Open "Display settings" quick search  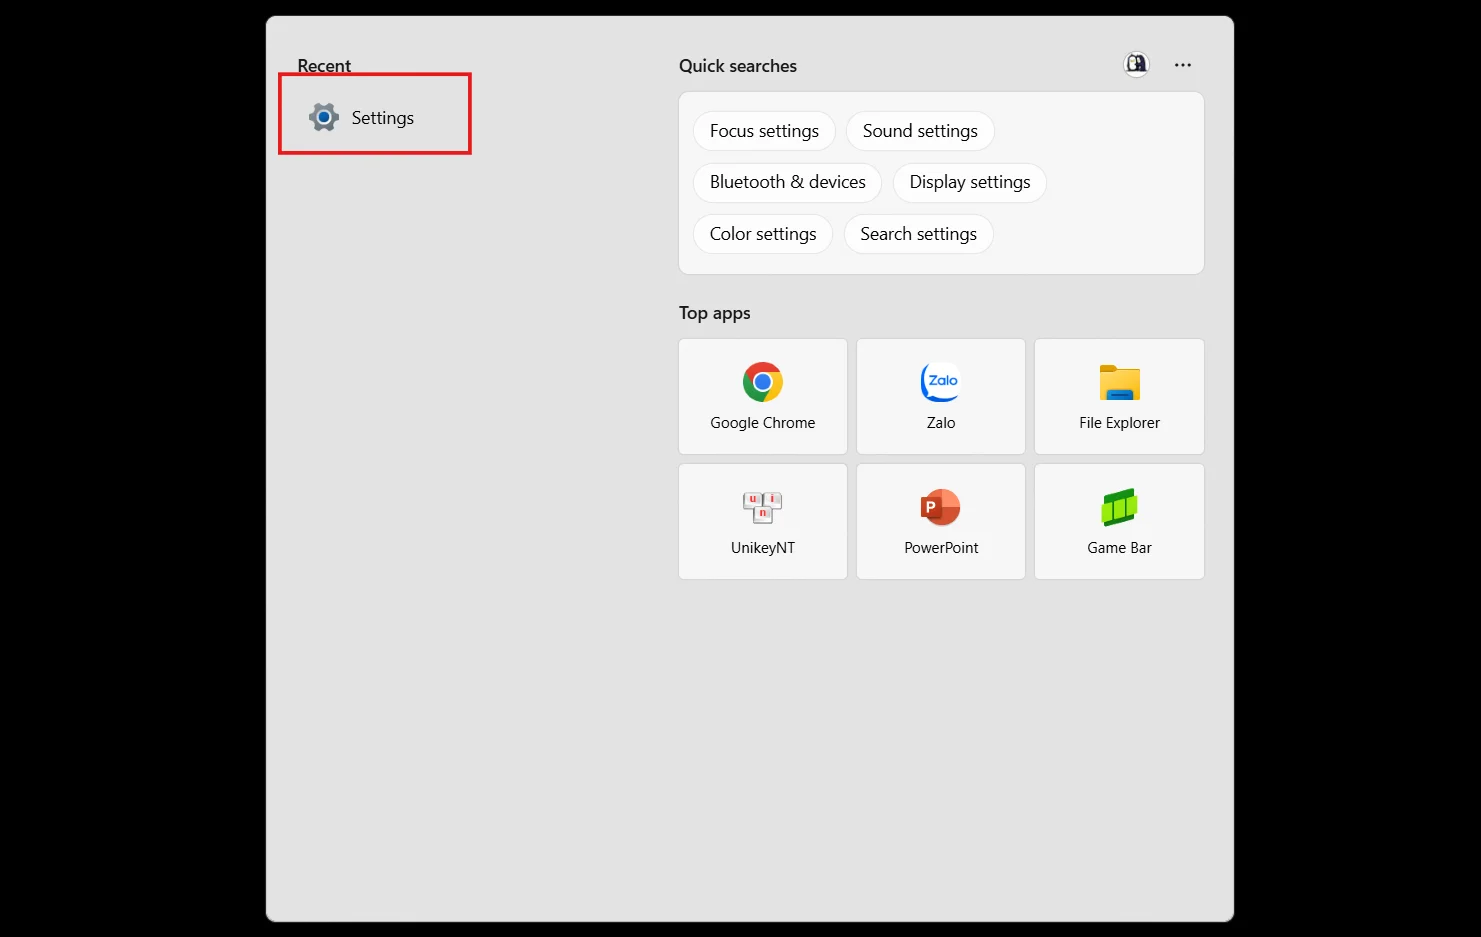pos(969,182)
